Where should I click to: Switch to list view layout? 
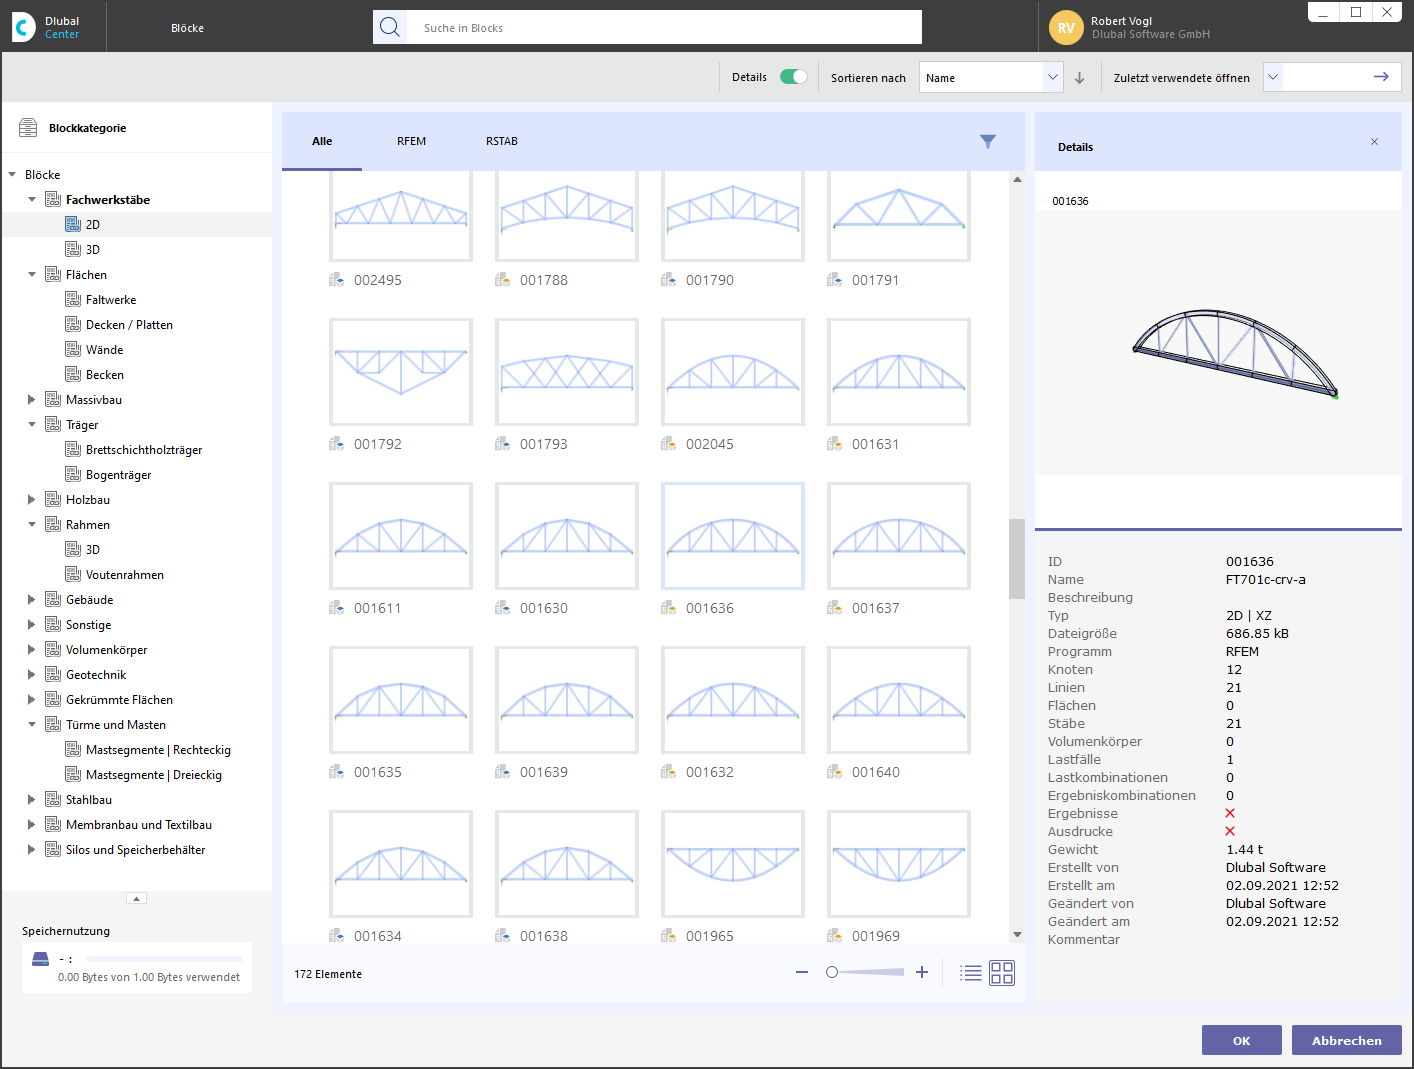(x=970, y=973)
